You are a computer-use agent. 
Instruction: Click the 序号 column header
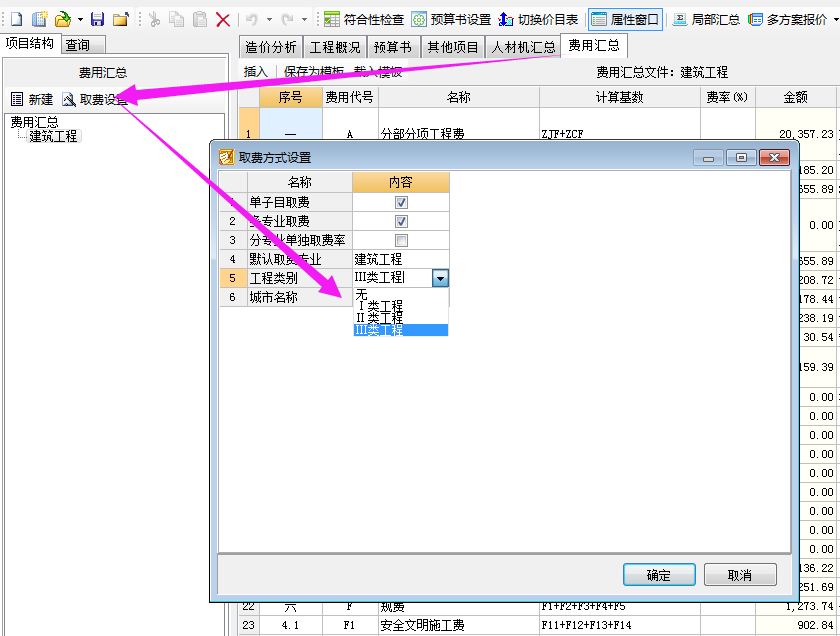pyautogui.click(x=291, y=97)
